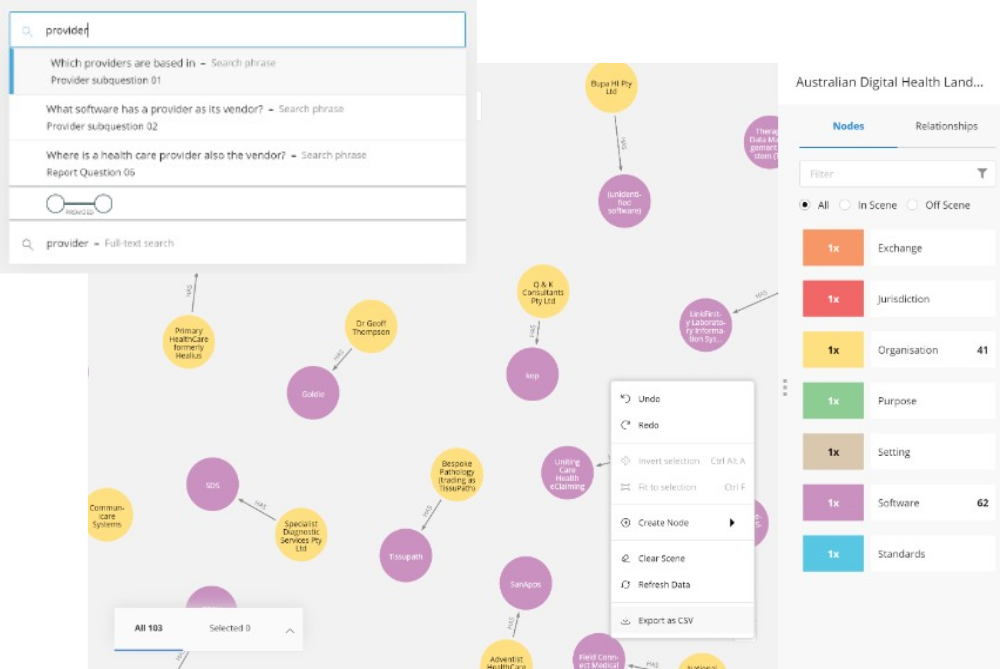The width and height of the screenshot is (1000, 669).
Task: Select the 'provider – Full-text search' option
Action: tap(238, 243)
